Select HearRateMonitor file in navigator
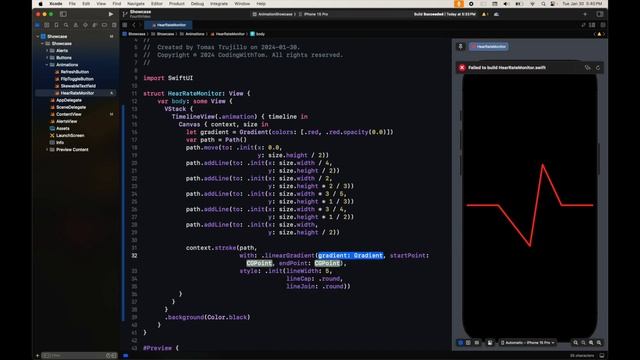 [x=76, y=93]
